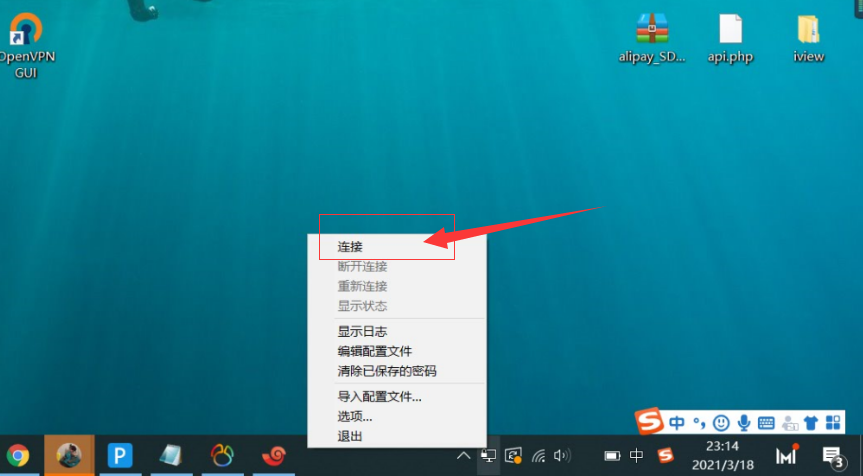Screen dimensions: 863x476
Task: Click the Sogou microphone voice input icon
Action: [x=743, y=423]
